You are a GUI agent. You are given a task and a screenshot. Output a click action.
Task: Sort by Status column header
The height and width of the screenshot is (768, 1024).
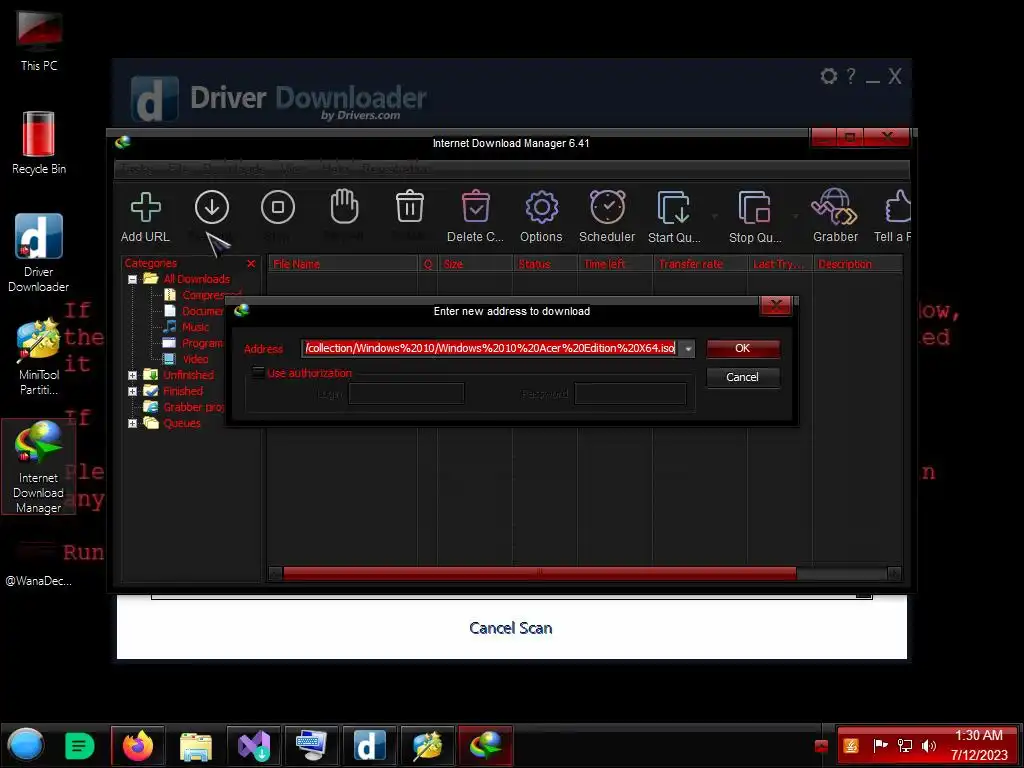pyautogui.click(x=545, y=264)
